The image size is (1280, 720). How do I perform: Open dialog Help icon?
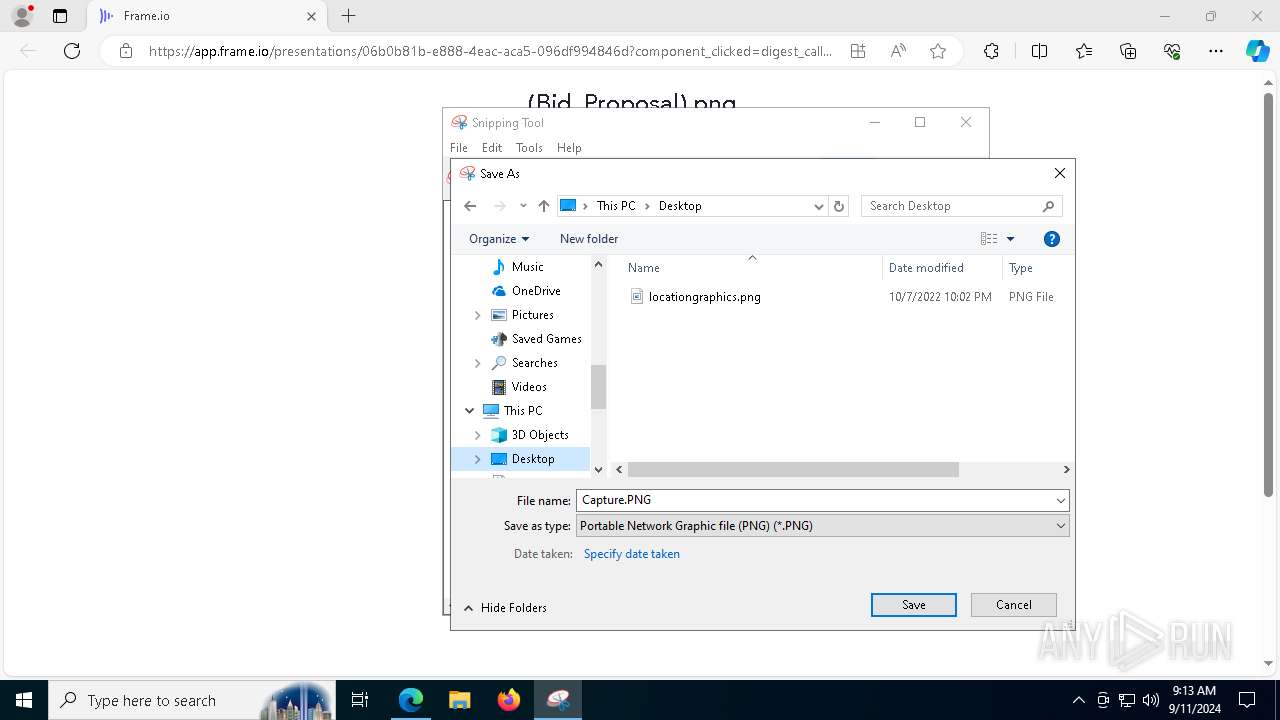click(1051, 239)
